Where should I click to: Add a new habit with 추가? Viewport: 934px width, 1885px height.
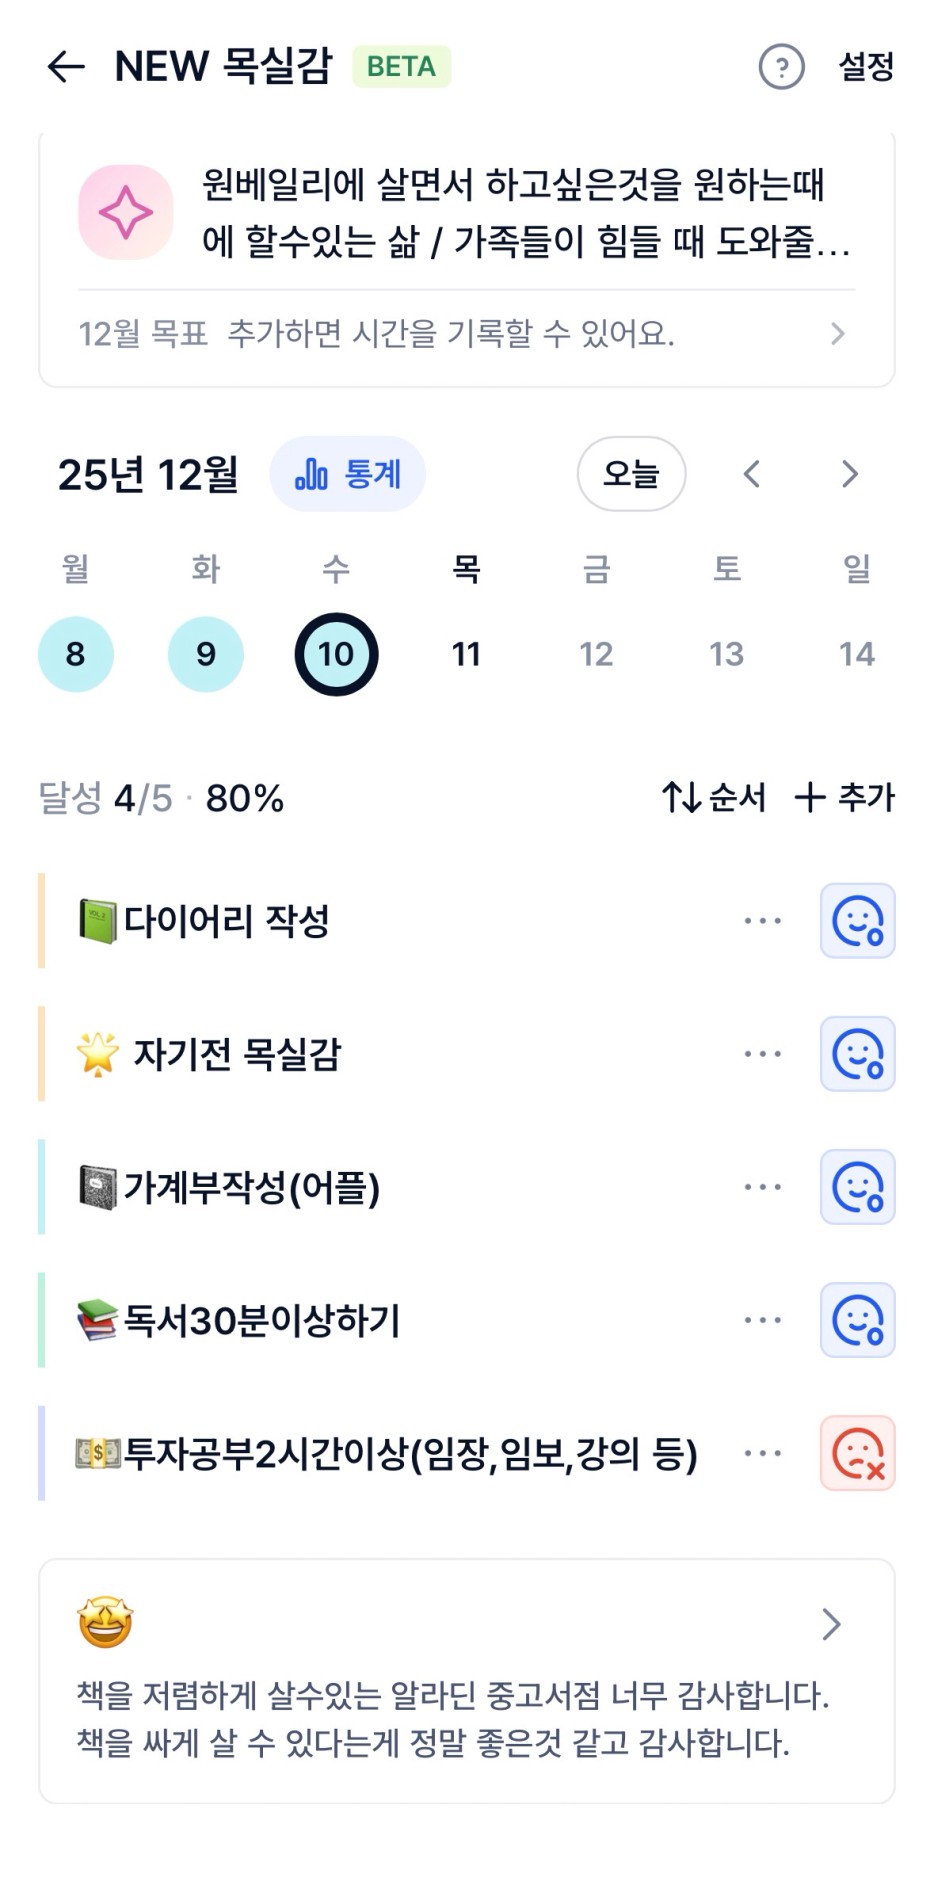[845, 798]
